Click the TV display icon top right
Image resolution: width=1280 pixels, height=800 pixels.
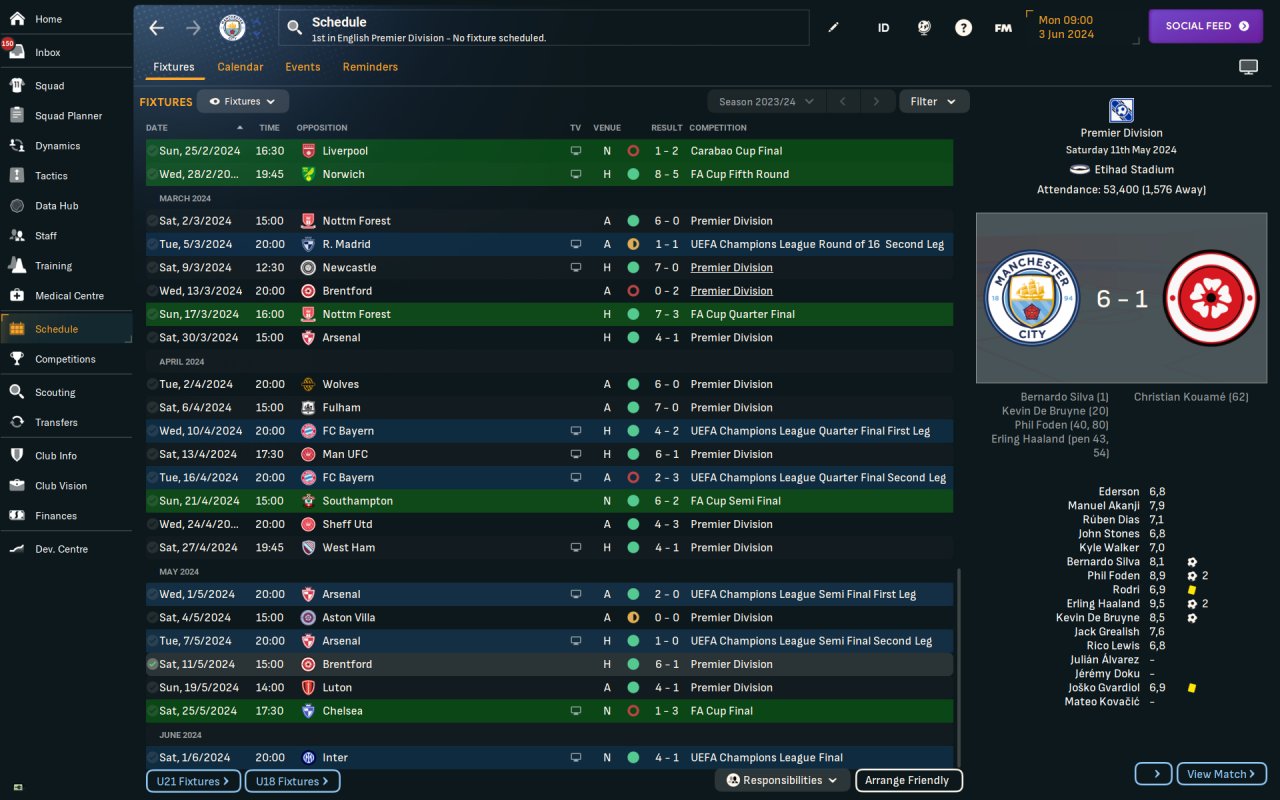(x=1248, y=67)
